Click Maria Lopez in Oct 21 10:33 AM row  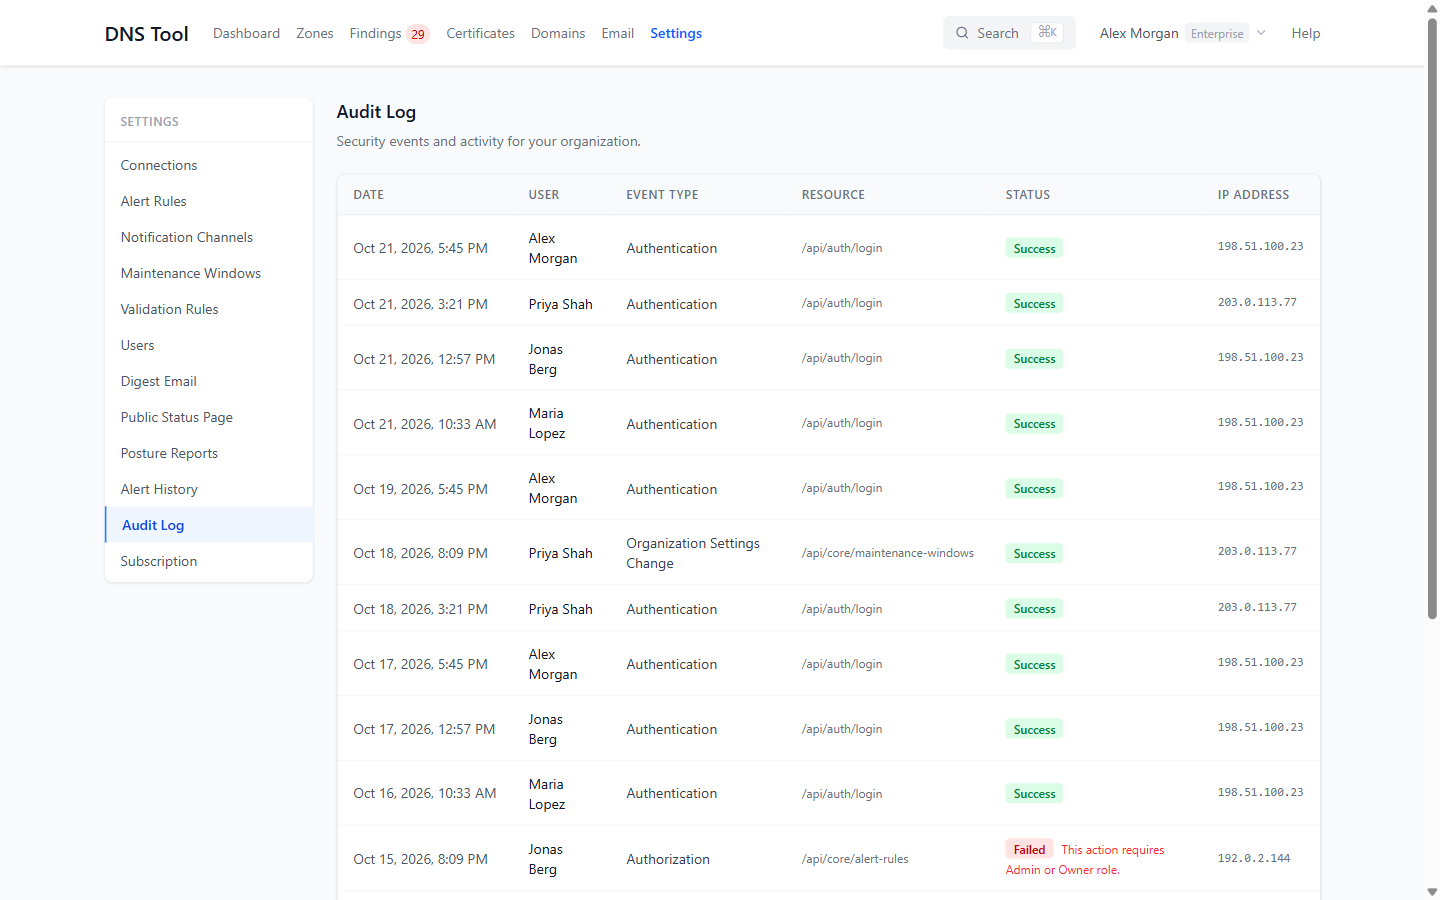coord(547,423)
